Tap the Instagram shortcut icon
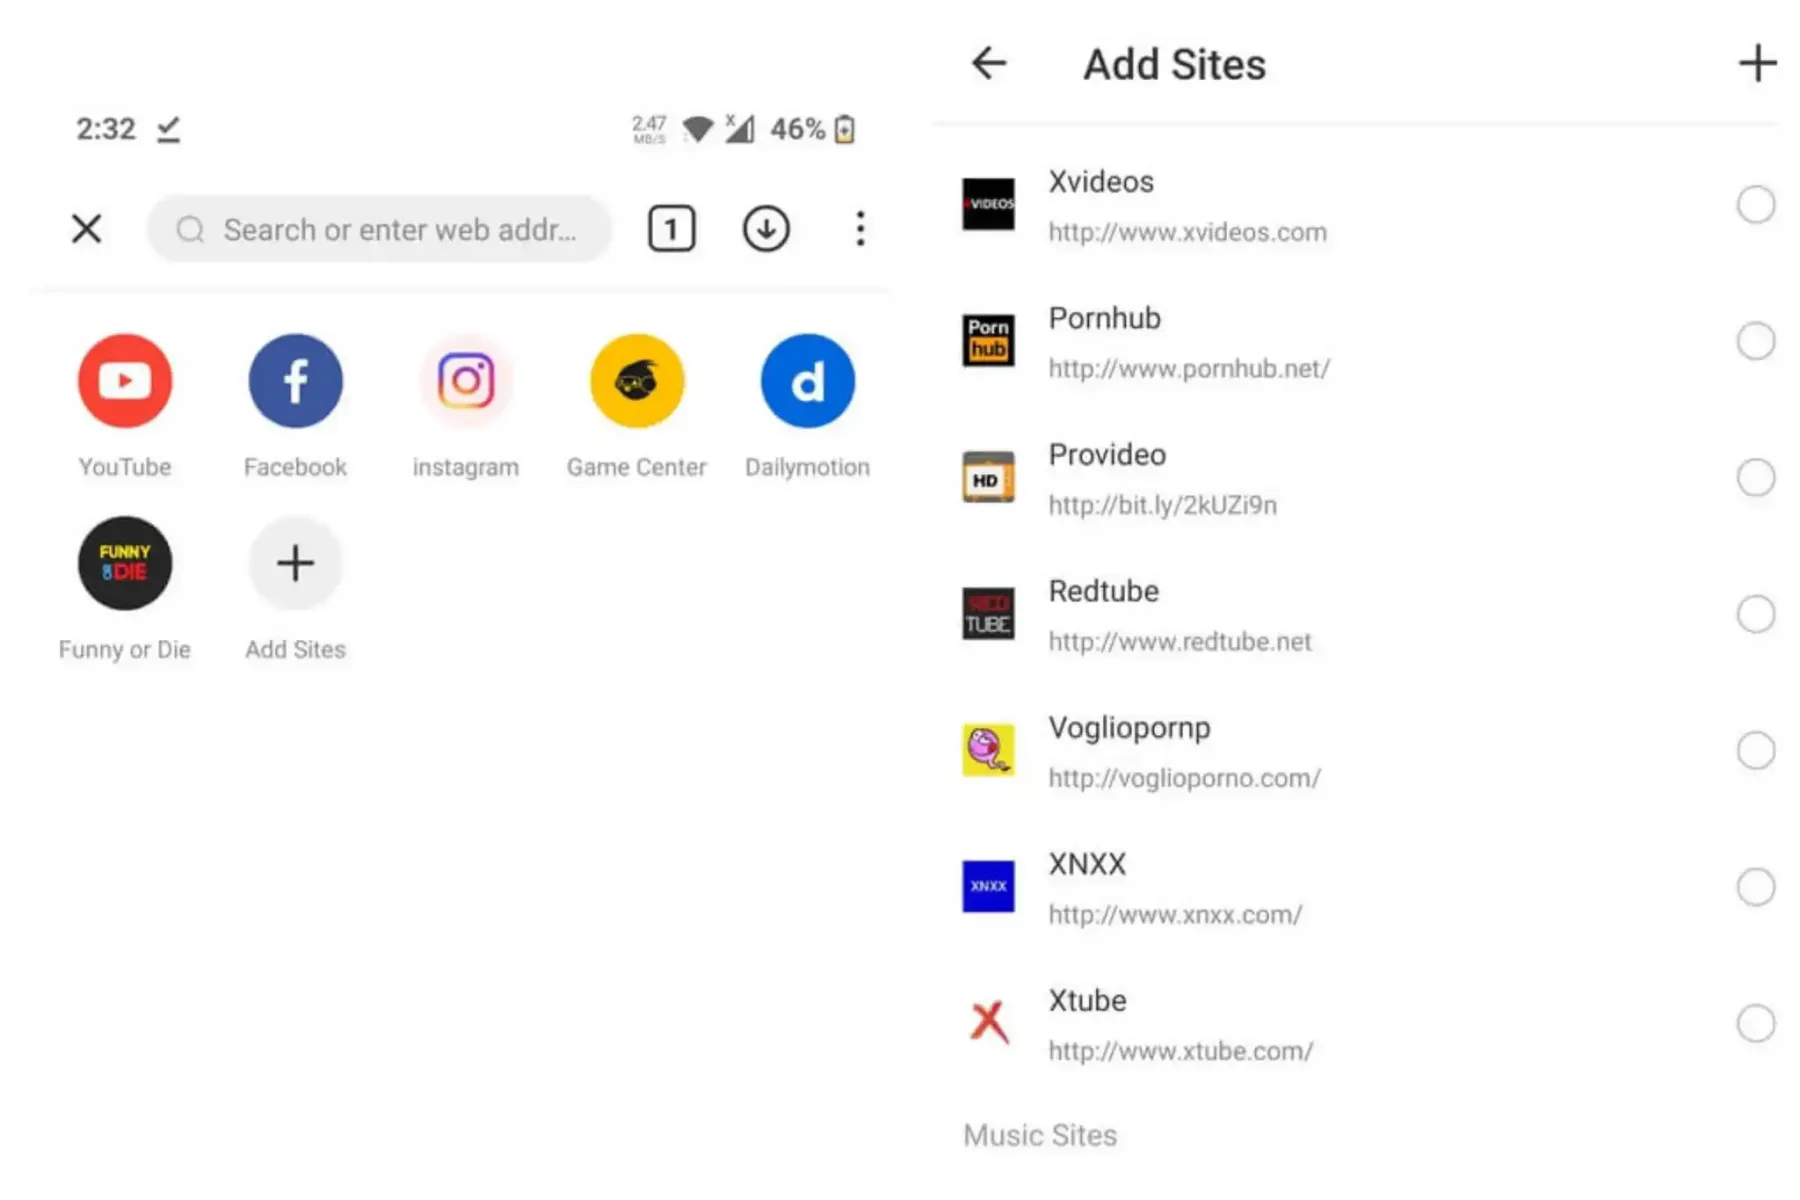Image resolution: width=1800 pixels, height=1200 pixels. point(466,381)
